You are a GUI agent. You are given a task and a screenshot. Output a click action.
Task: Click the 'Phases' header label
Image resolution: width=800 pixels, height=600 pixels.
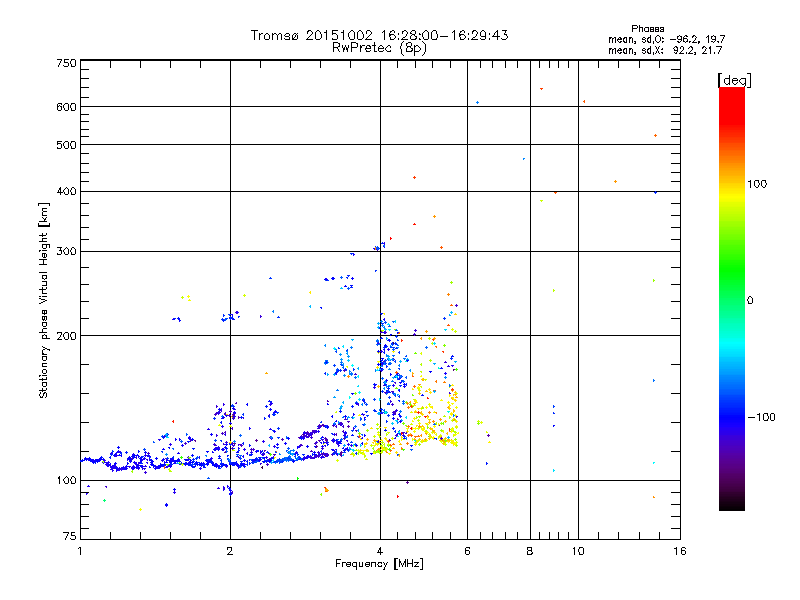(647, 29)
